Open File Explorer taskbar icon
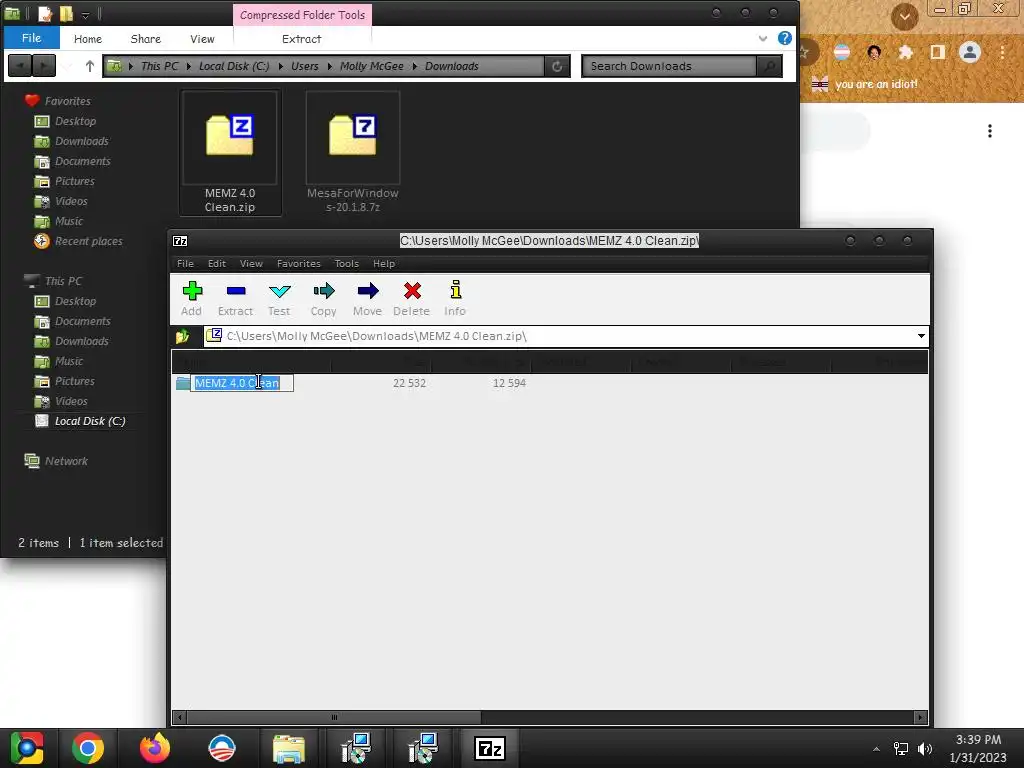 click(x=289, y=748)
